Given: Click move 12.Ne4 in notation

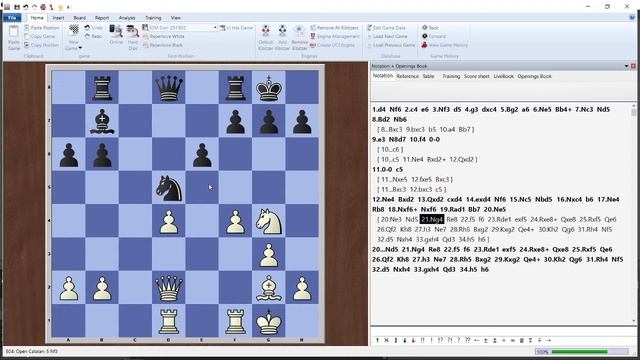Looking at the screenshot, I should tap(383, 200).
